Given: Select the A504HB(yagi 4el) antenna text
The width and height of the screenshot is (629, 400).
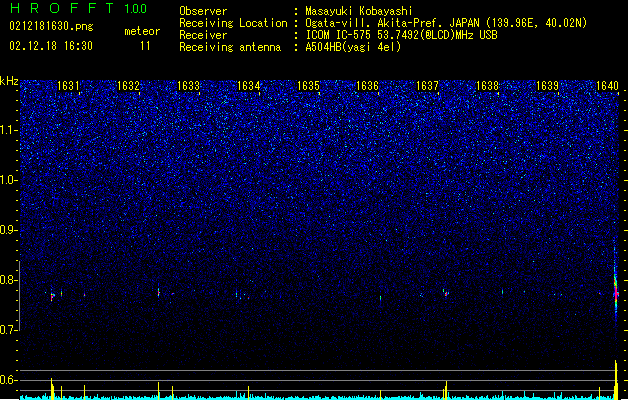Looking at the screenshot, I should tap(353, 47).
